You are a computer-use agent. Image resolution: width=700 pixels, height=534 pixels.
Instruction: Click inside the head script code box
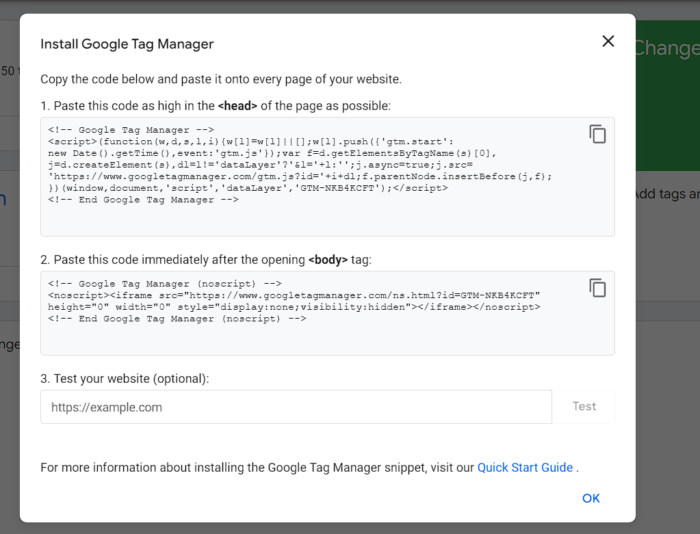pyautogui.click(x=327, y=177)
